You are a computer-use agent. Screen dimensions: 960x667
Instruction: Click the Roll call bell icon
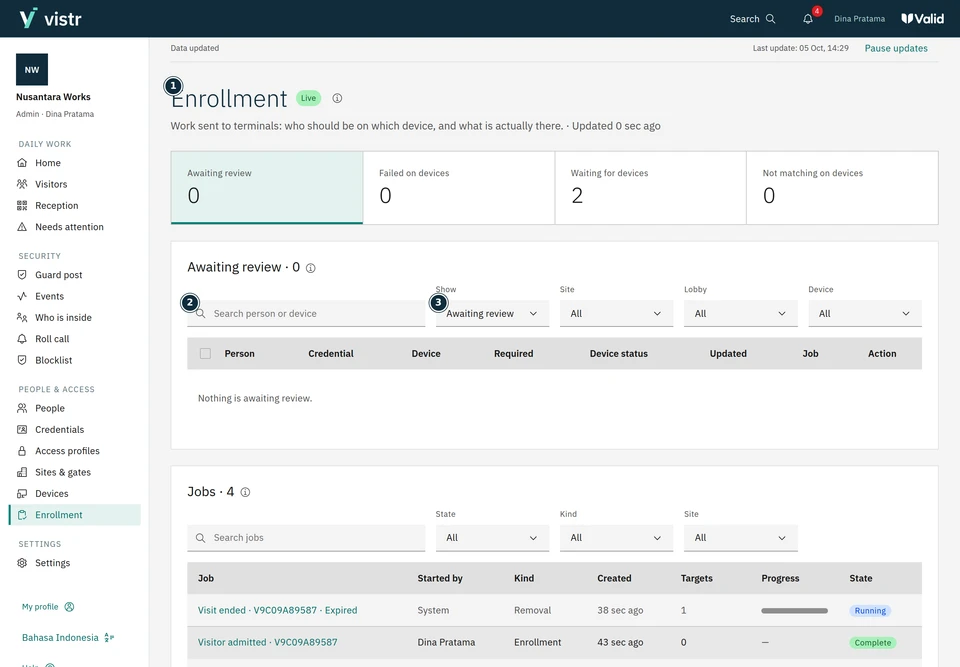pyautogui.click(x=22, y=339)
